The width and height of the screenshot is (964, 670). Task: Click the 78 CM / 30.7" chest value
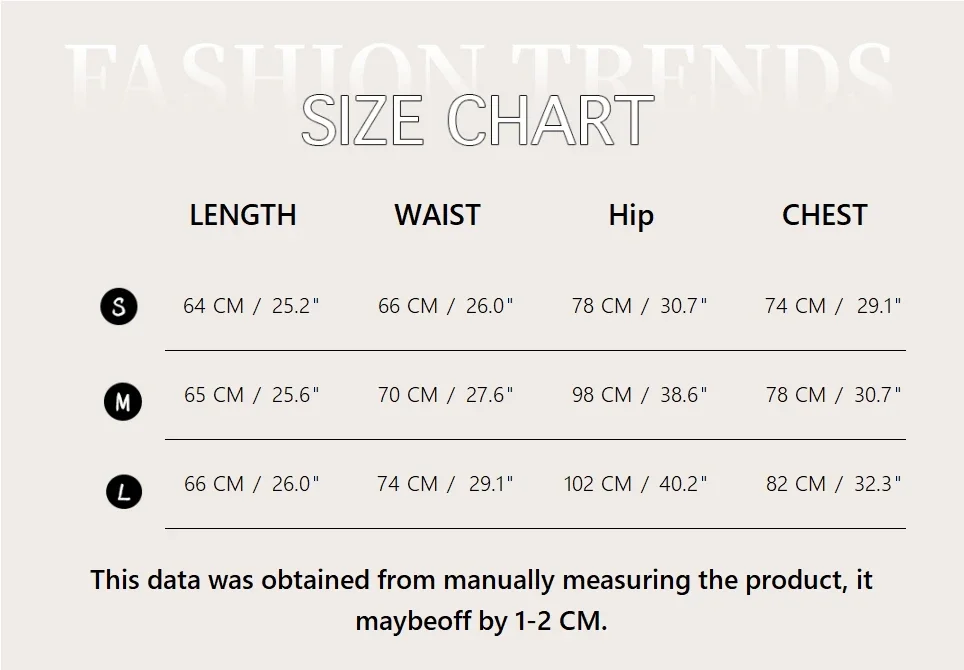coord(833,395)
